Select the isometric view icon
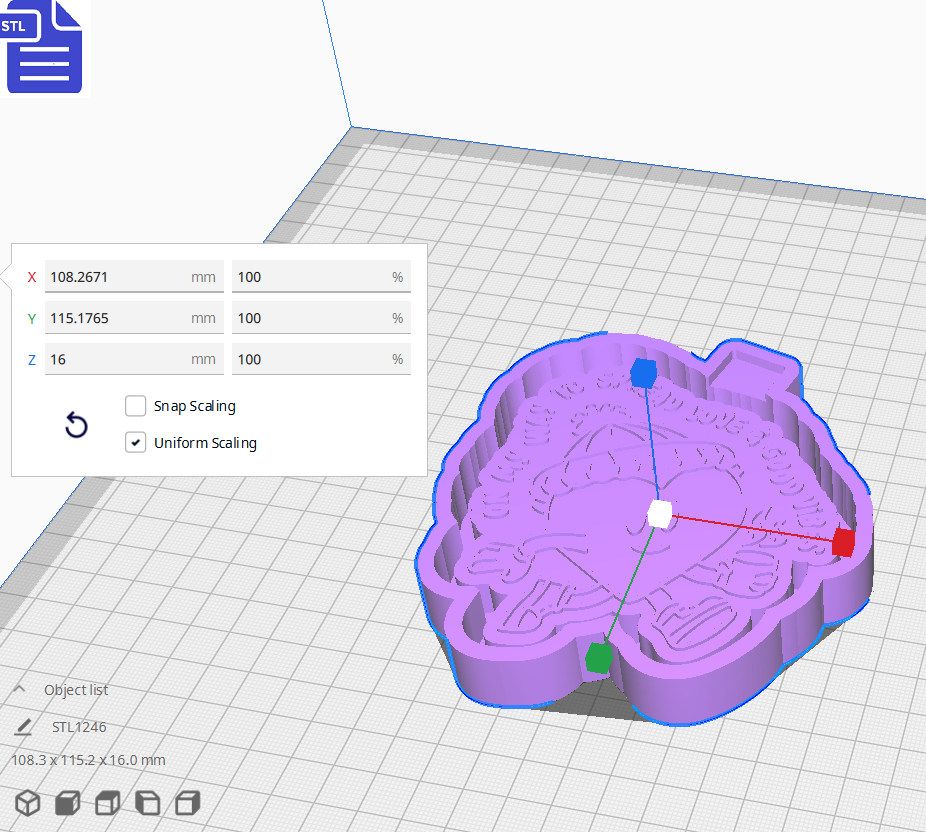 point(27,803)
